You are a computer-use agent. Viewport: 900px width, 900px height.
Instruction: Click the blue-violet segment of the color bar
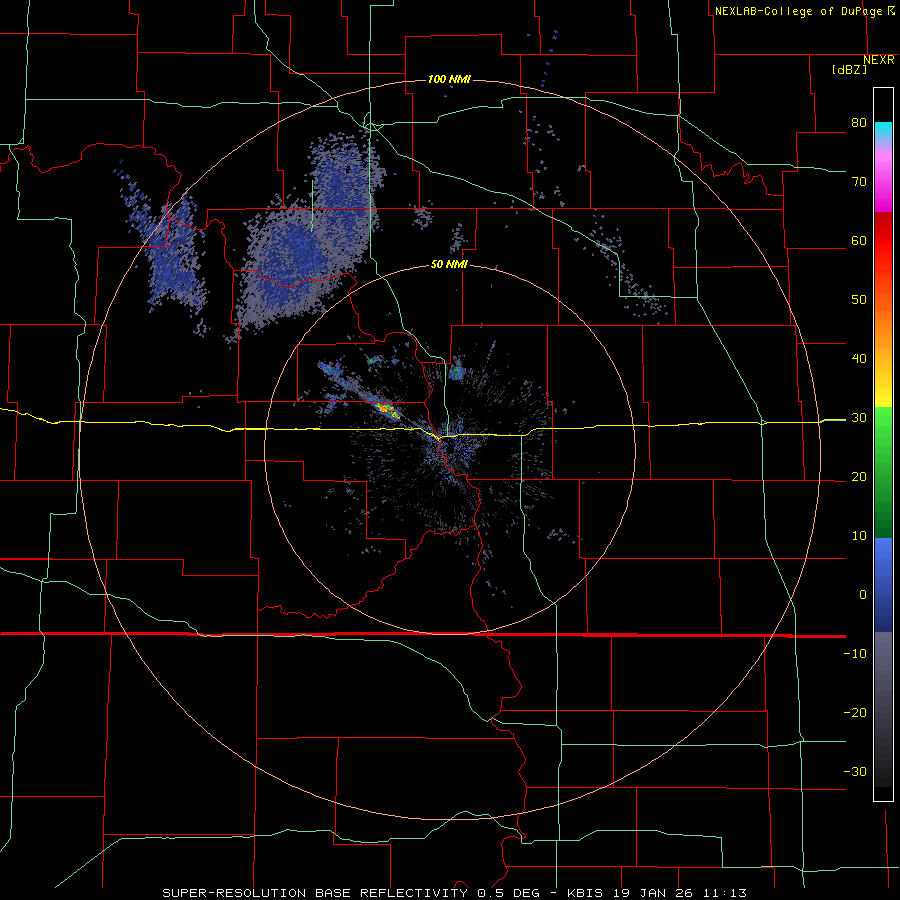pyautogui.click(x=883, y=585)
